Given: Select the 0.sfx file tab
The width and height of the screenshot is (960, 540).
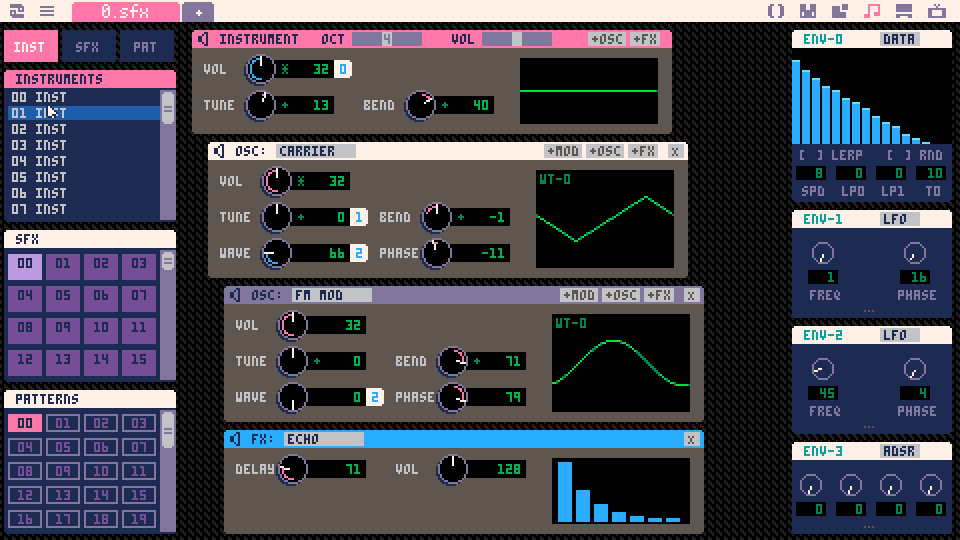Looking at the screenshot, I should [126, 12].
